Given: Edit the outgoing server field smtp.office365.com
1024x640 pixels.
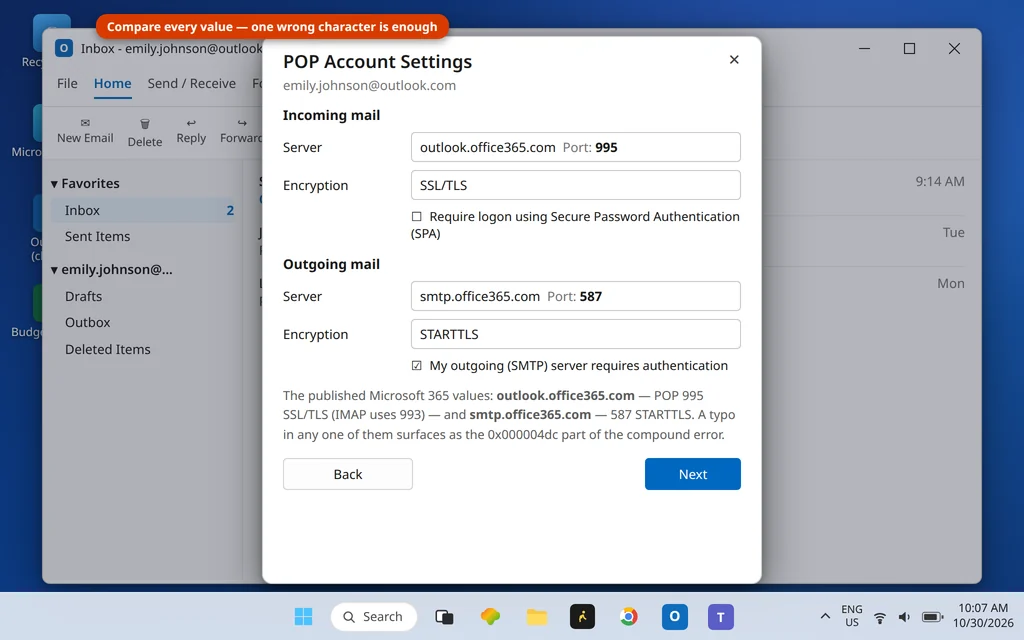Looking at the screenshot, I should click(575, 296).
